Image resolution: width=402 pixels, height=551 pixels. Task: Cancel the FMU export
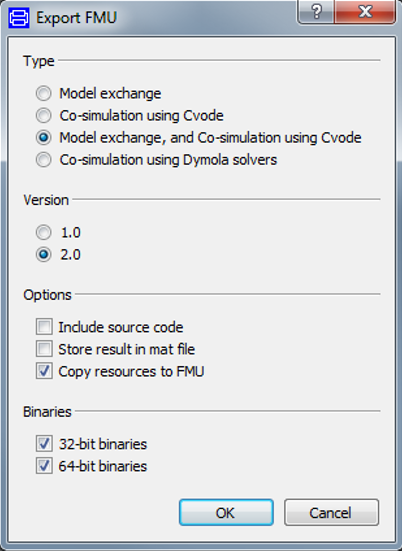pos(331,513)
